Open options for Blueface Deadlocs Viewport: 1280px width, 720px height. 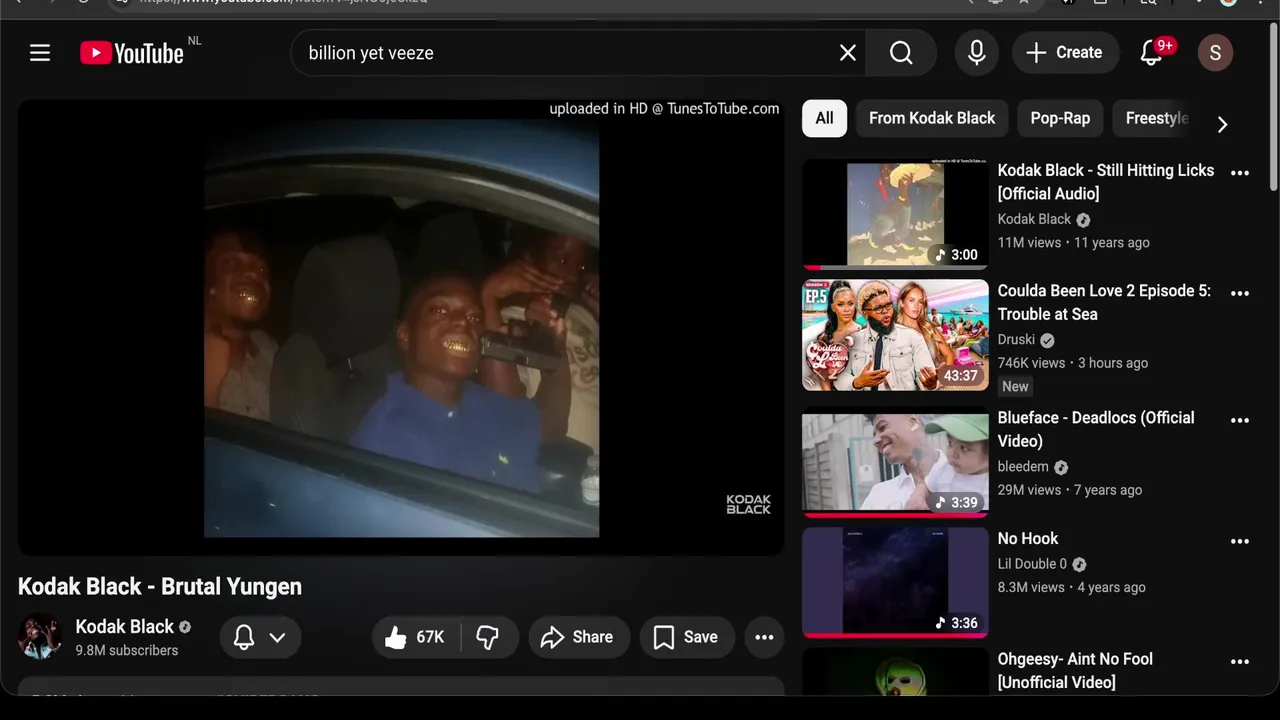pos(1240,420)
